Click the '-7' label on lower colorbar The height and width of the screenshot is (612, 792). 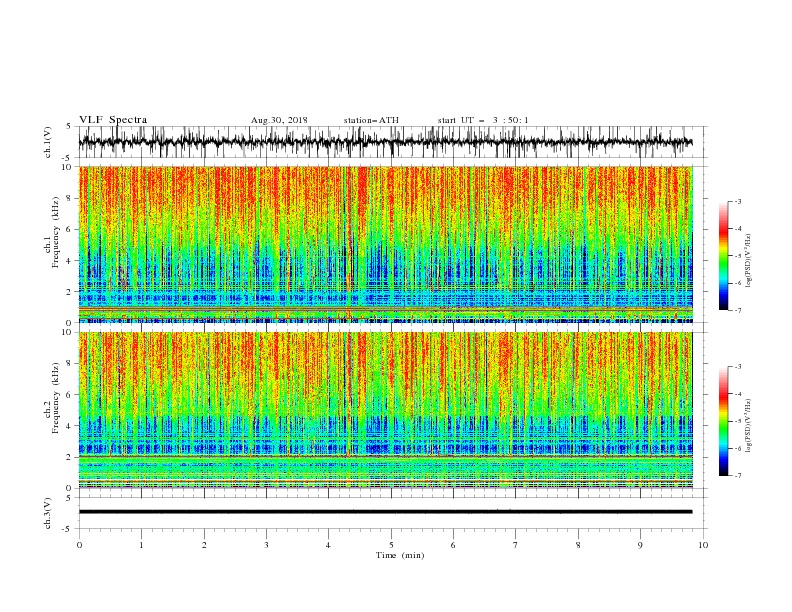[x=737, y=475]
